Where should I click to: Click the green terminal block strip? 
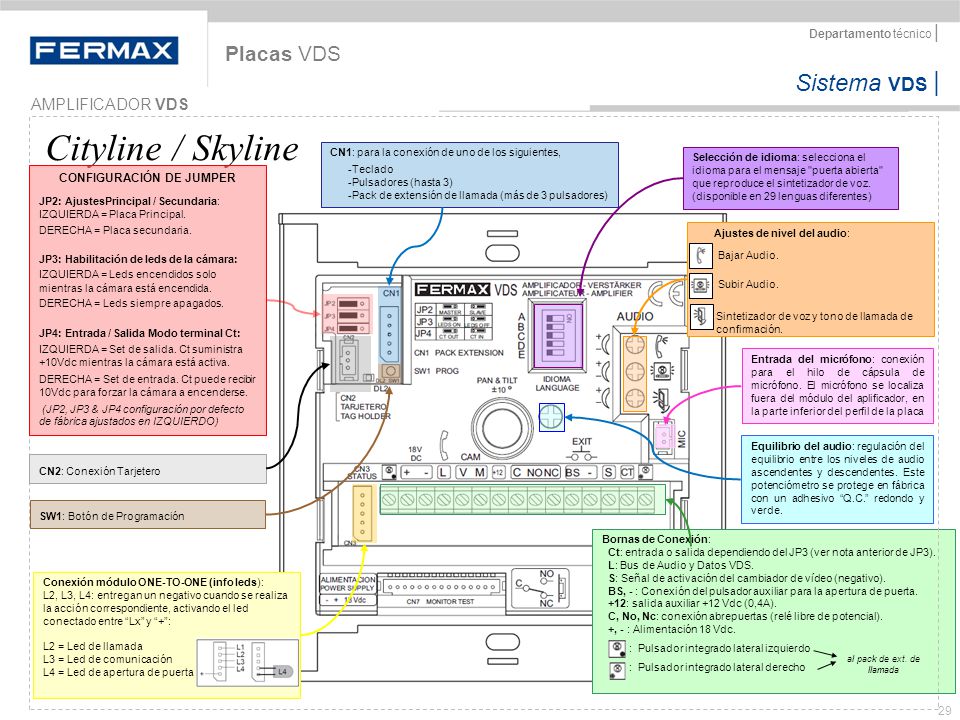(x=522, y=500)
